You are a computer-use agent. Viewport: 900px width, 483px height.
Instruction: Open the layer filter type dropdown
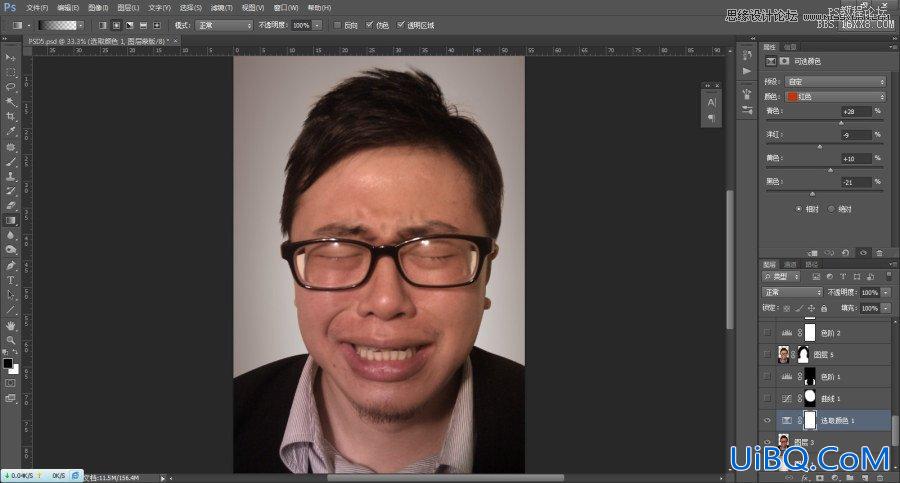781,277
